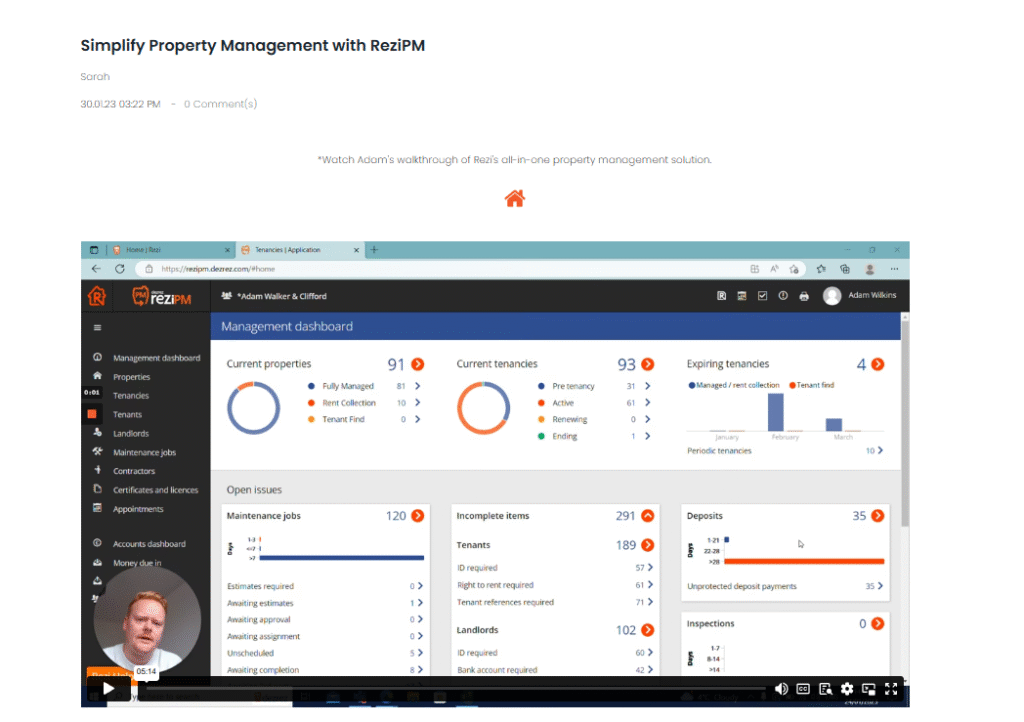Click the Certificates and licences sidebar icon
Screen dimensions: 1024x722
point(97,489)
